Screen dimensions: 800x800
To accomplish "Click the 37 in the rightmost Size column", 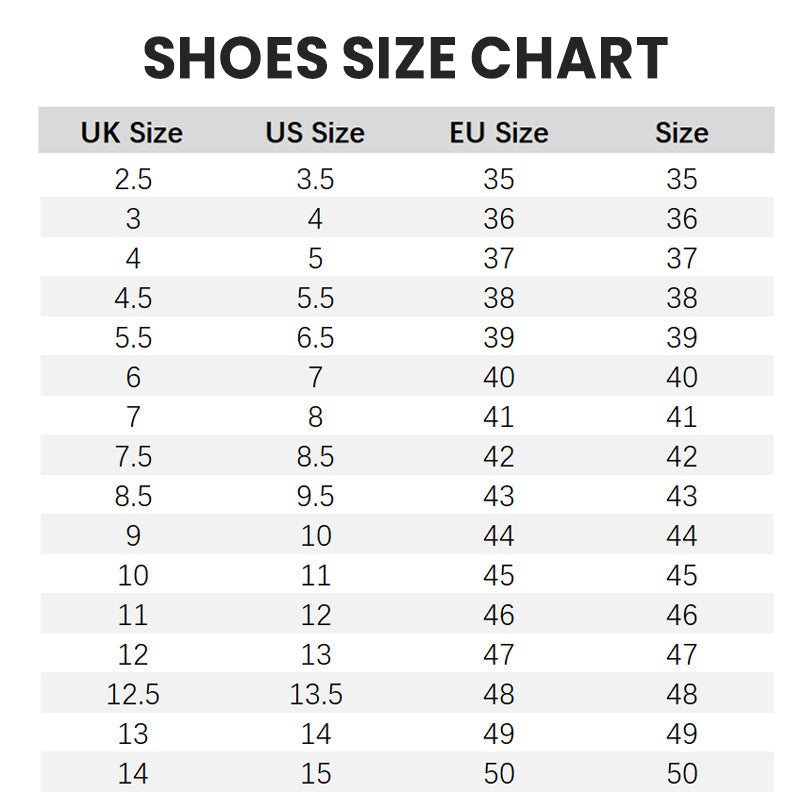I will point(681,259).
